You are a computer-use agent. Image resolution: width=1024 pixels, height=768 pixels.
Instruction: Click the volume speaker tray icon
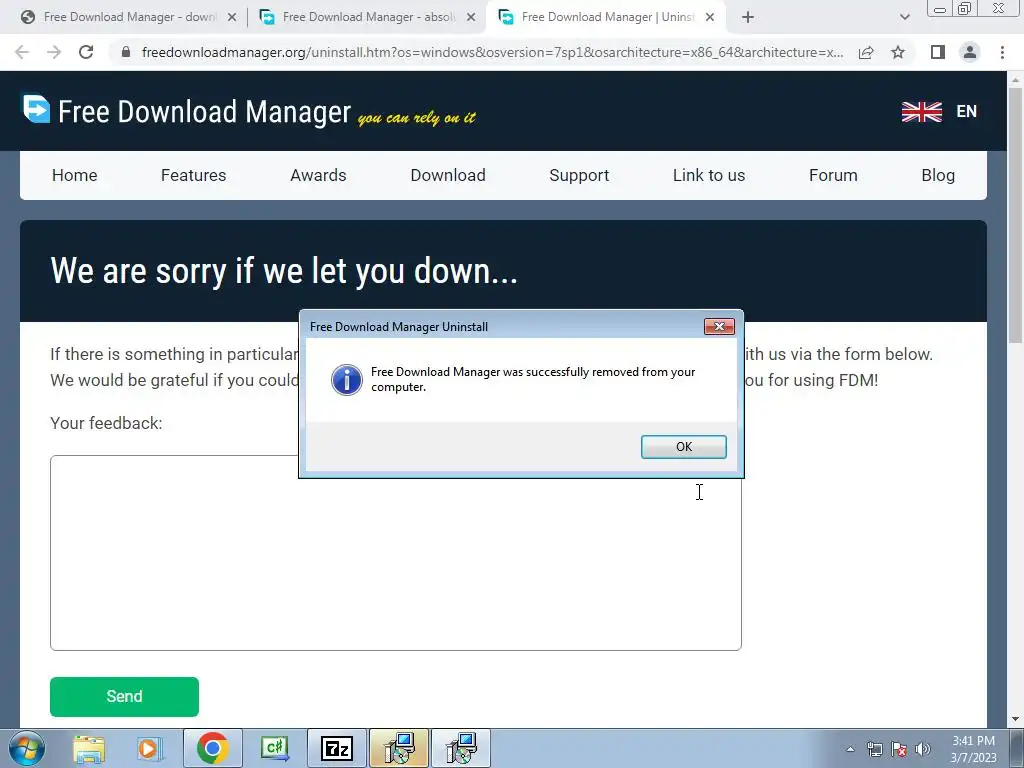[922, 749]
